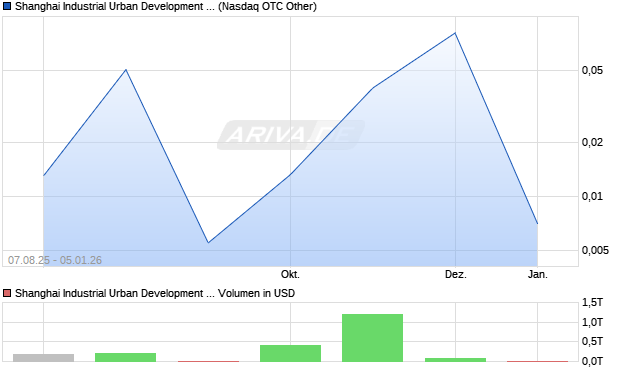Click the price line end point at Jan.
620x371 pixels.
537,223
